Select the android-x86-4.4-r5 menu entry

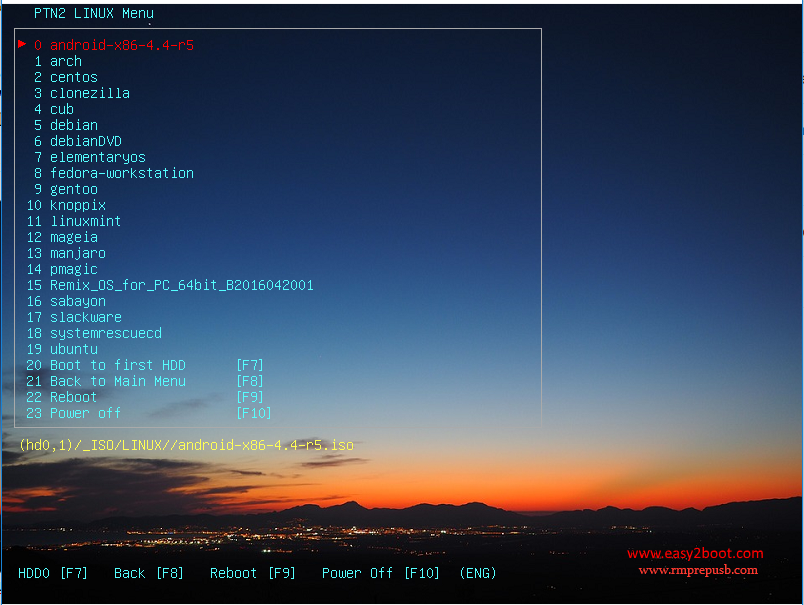114,45
